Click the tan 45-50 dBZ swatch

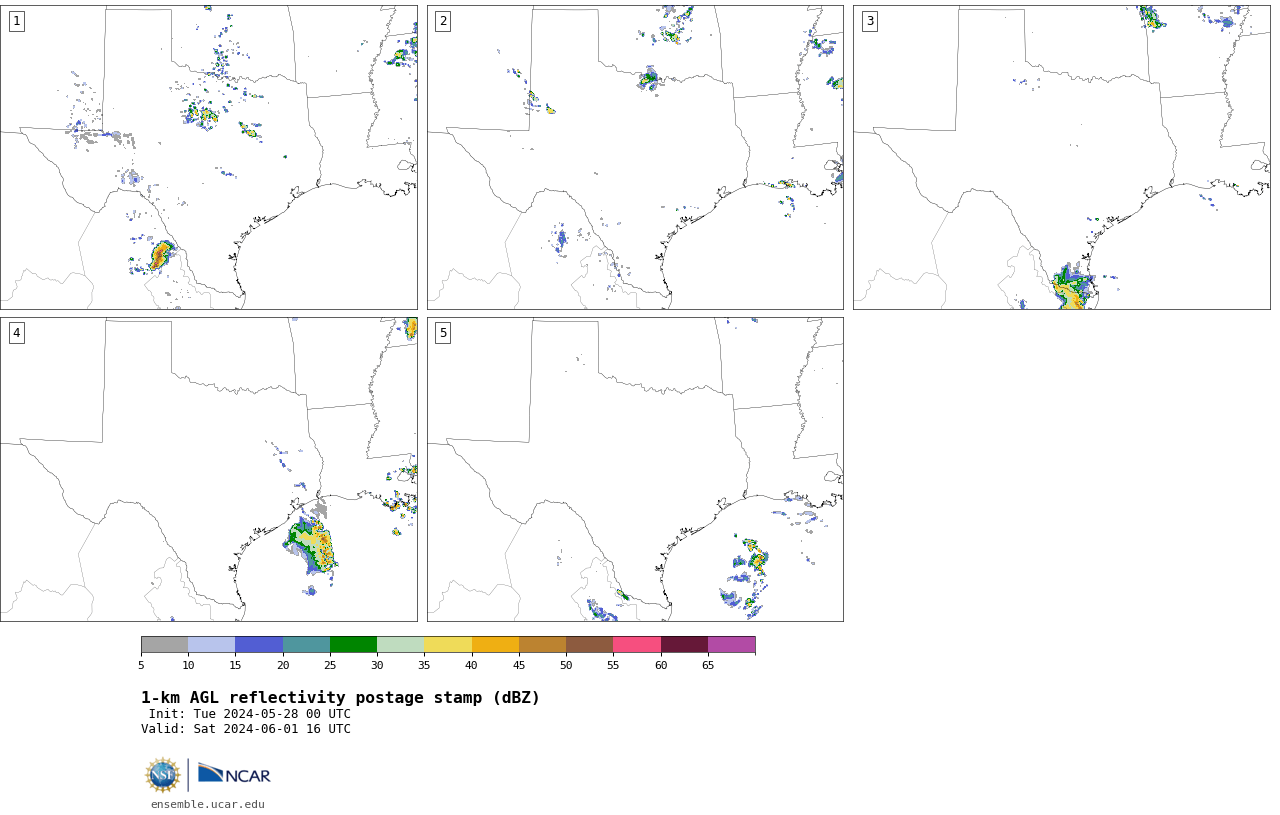tap(542, 645)
